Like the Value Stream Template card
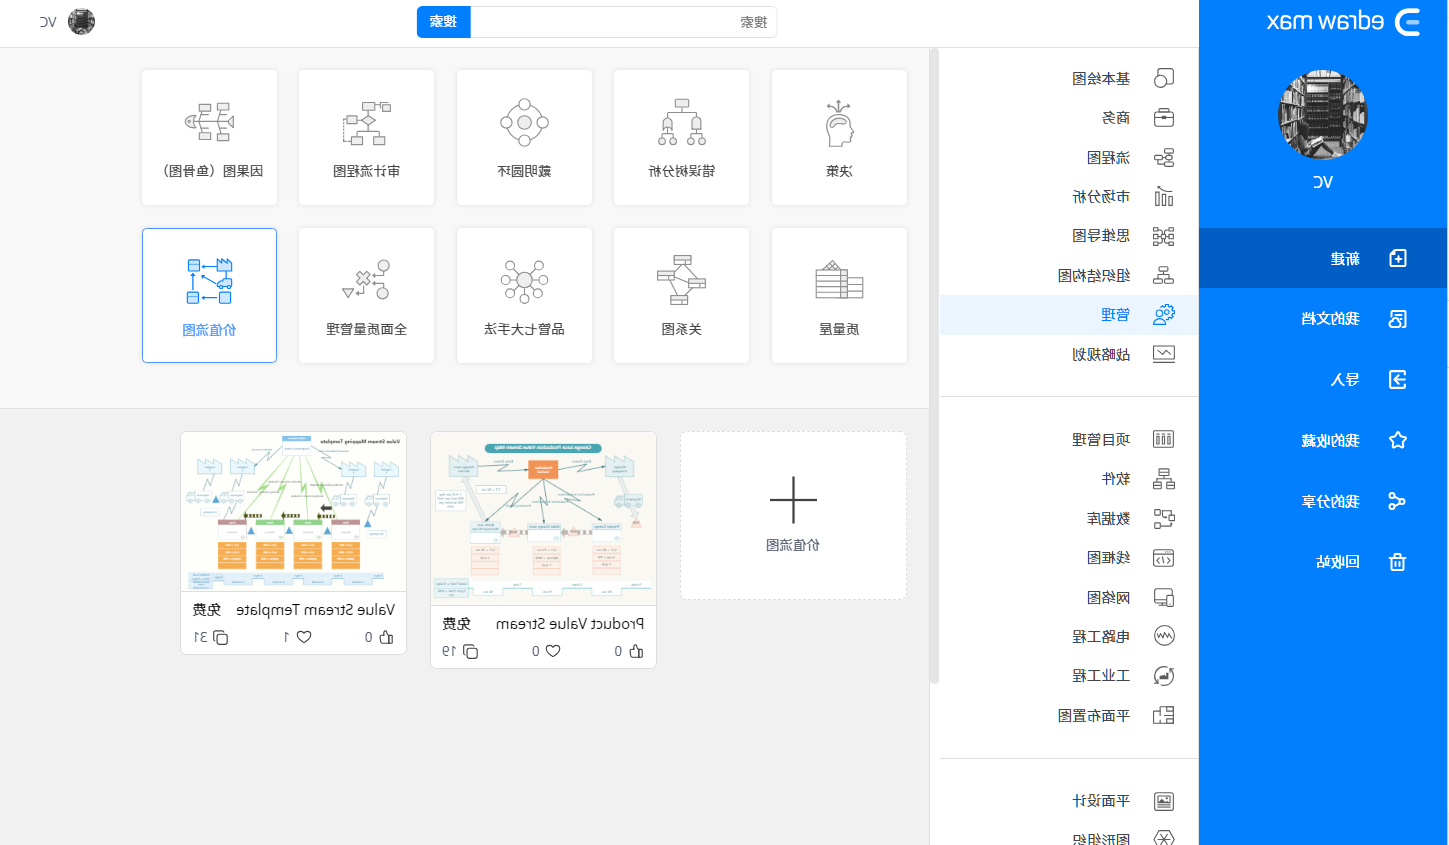1449x845 pixels. coord(386,637)
